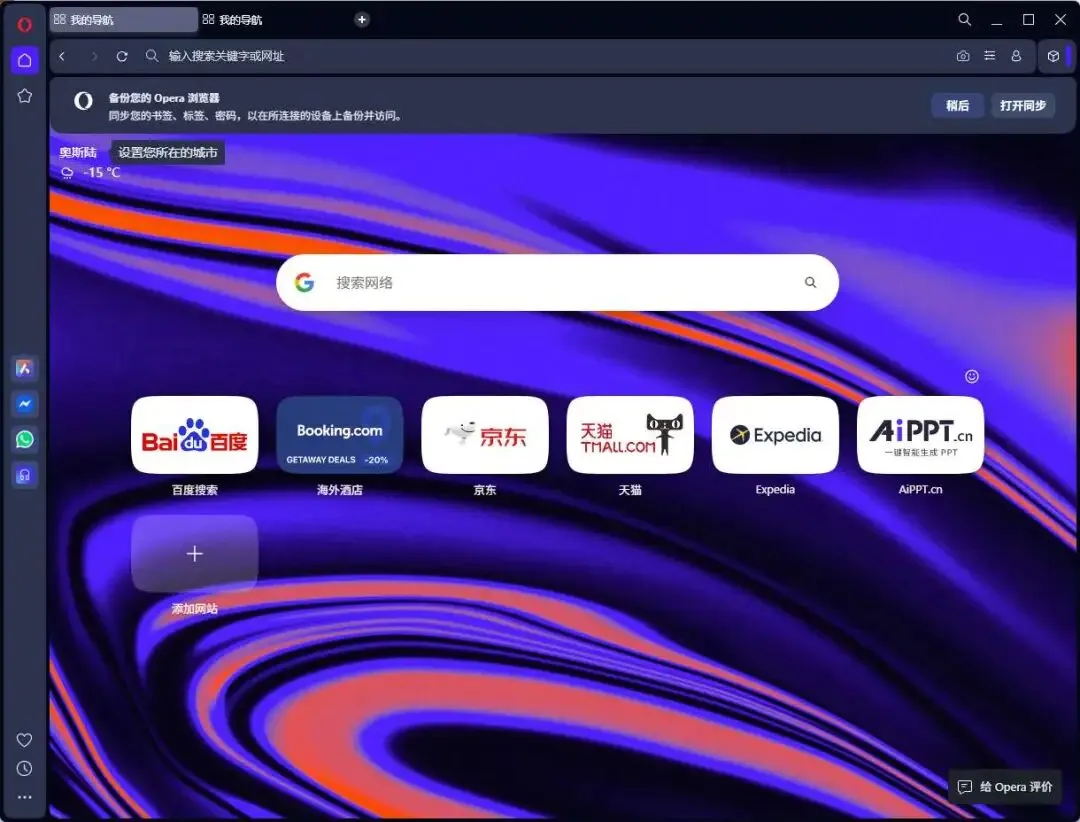Open the user profile icon
The width and height of the screenshot is (1080, 822).
(1016, 56)
